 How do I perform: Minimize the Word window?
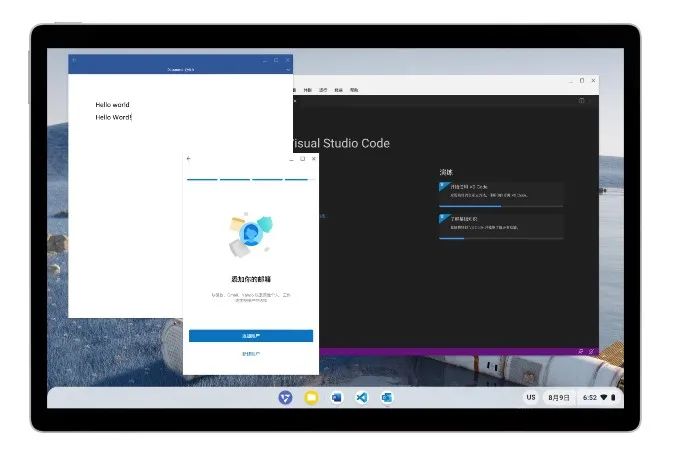pos(265,61)
